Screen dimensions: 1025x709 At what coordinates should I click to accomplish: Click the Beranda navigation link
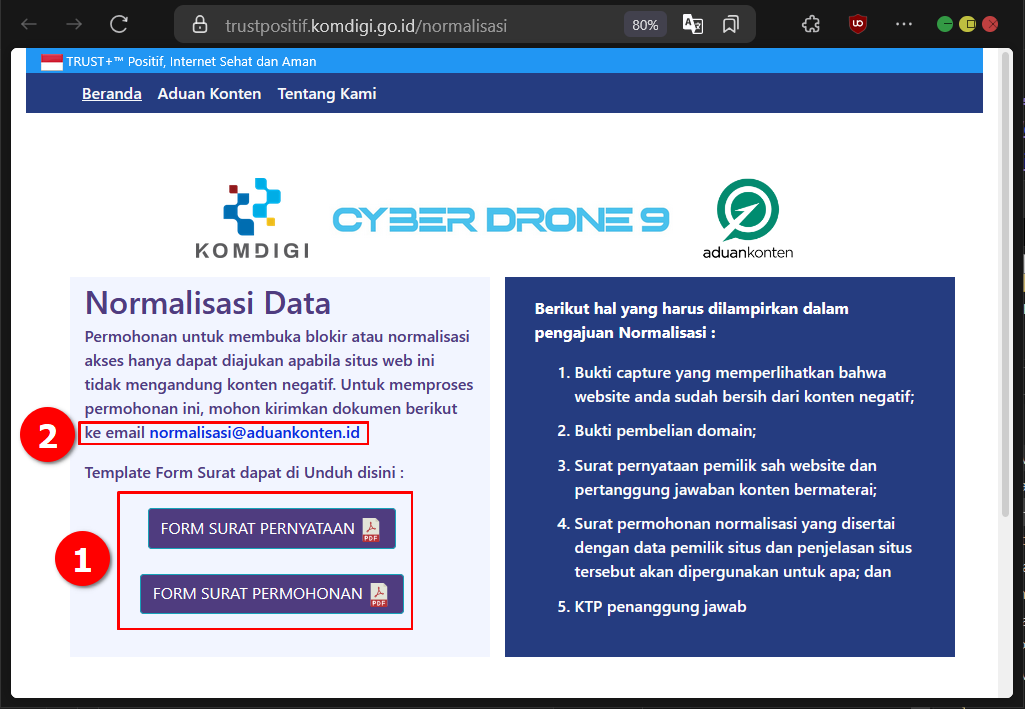[111, 93]
